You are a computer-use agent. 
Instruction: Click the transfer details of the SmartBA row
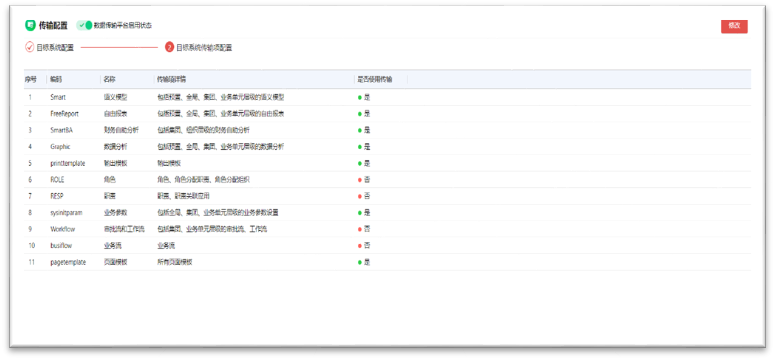click(203, 130)
